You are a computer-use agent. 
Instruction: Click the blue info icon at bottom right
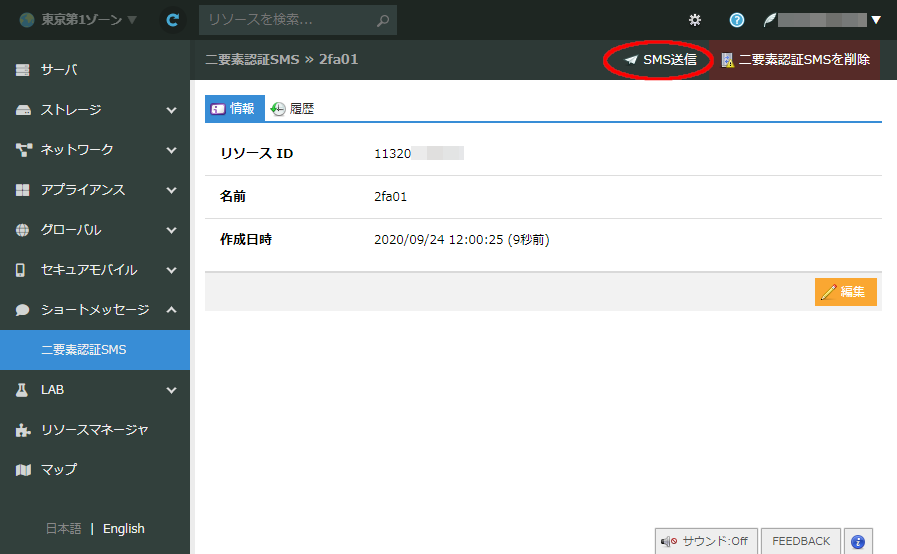(x=858, y=541)
